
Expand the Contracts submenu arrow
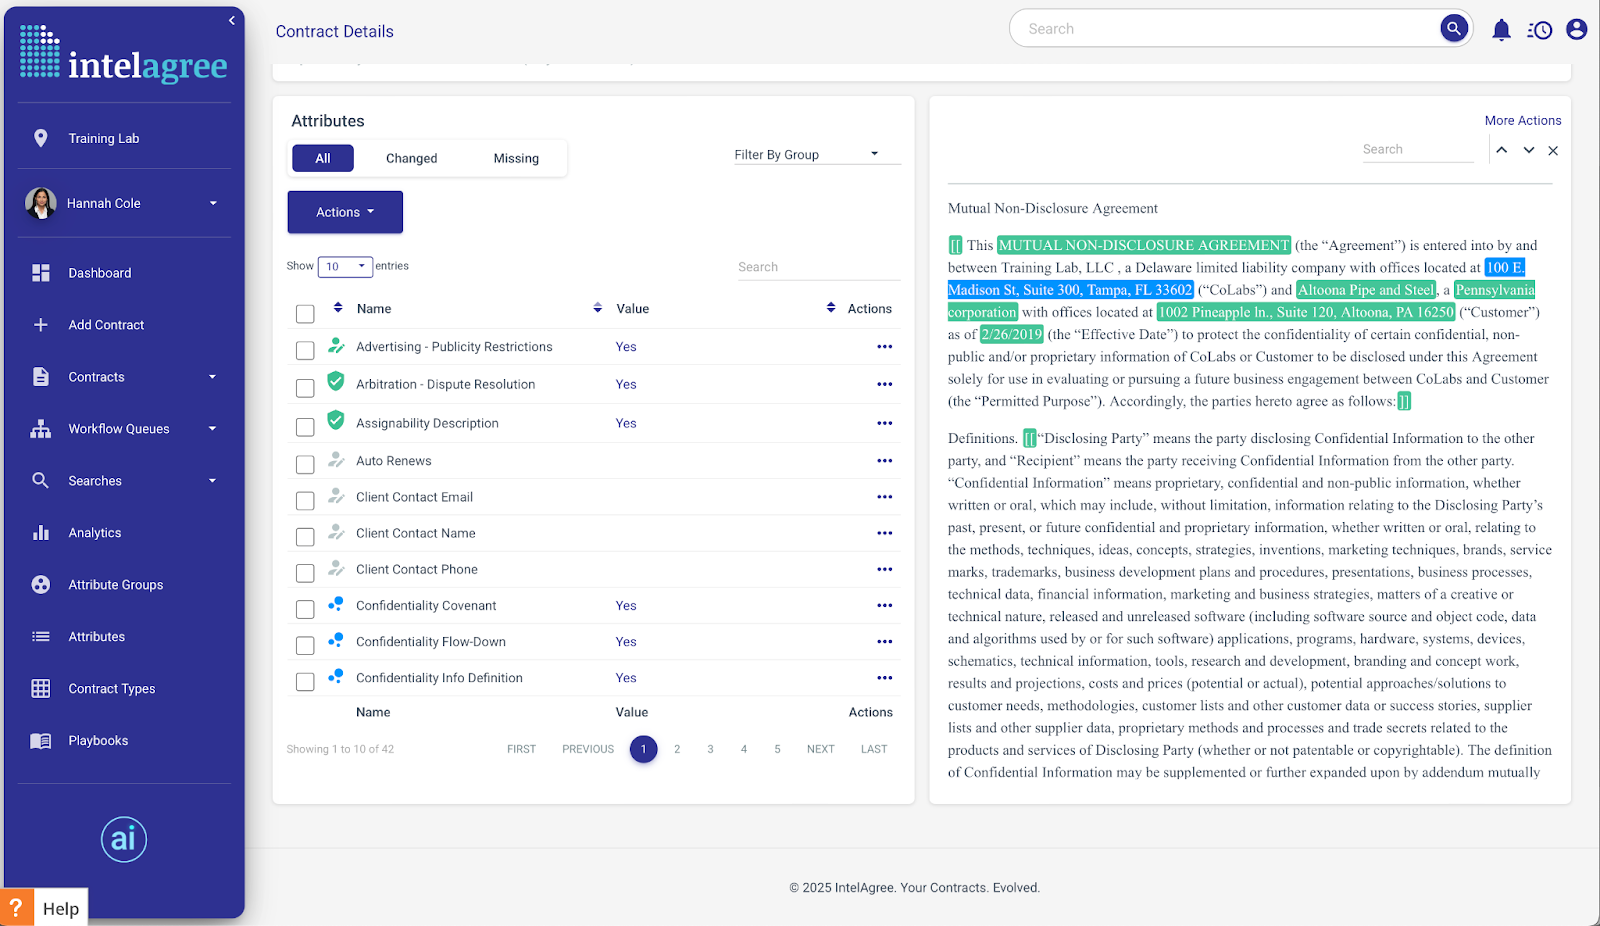(x=212, y=377)
